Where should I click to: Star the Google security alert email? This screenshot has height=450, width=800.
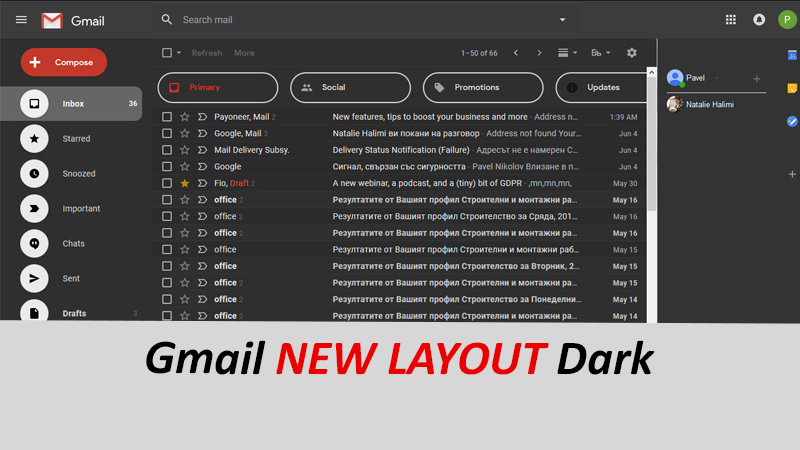coord(185,166)
